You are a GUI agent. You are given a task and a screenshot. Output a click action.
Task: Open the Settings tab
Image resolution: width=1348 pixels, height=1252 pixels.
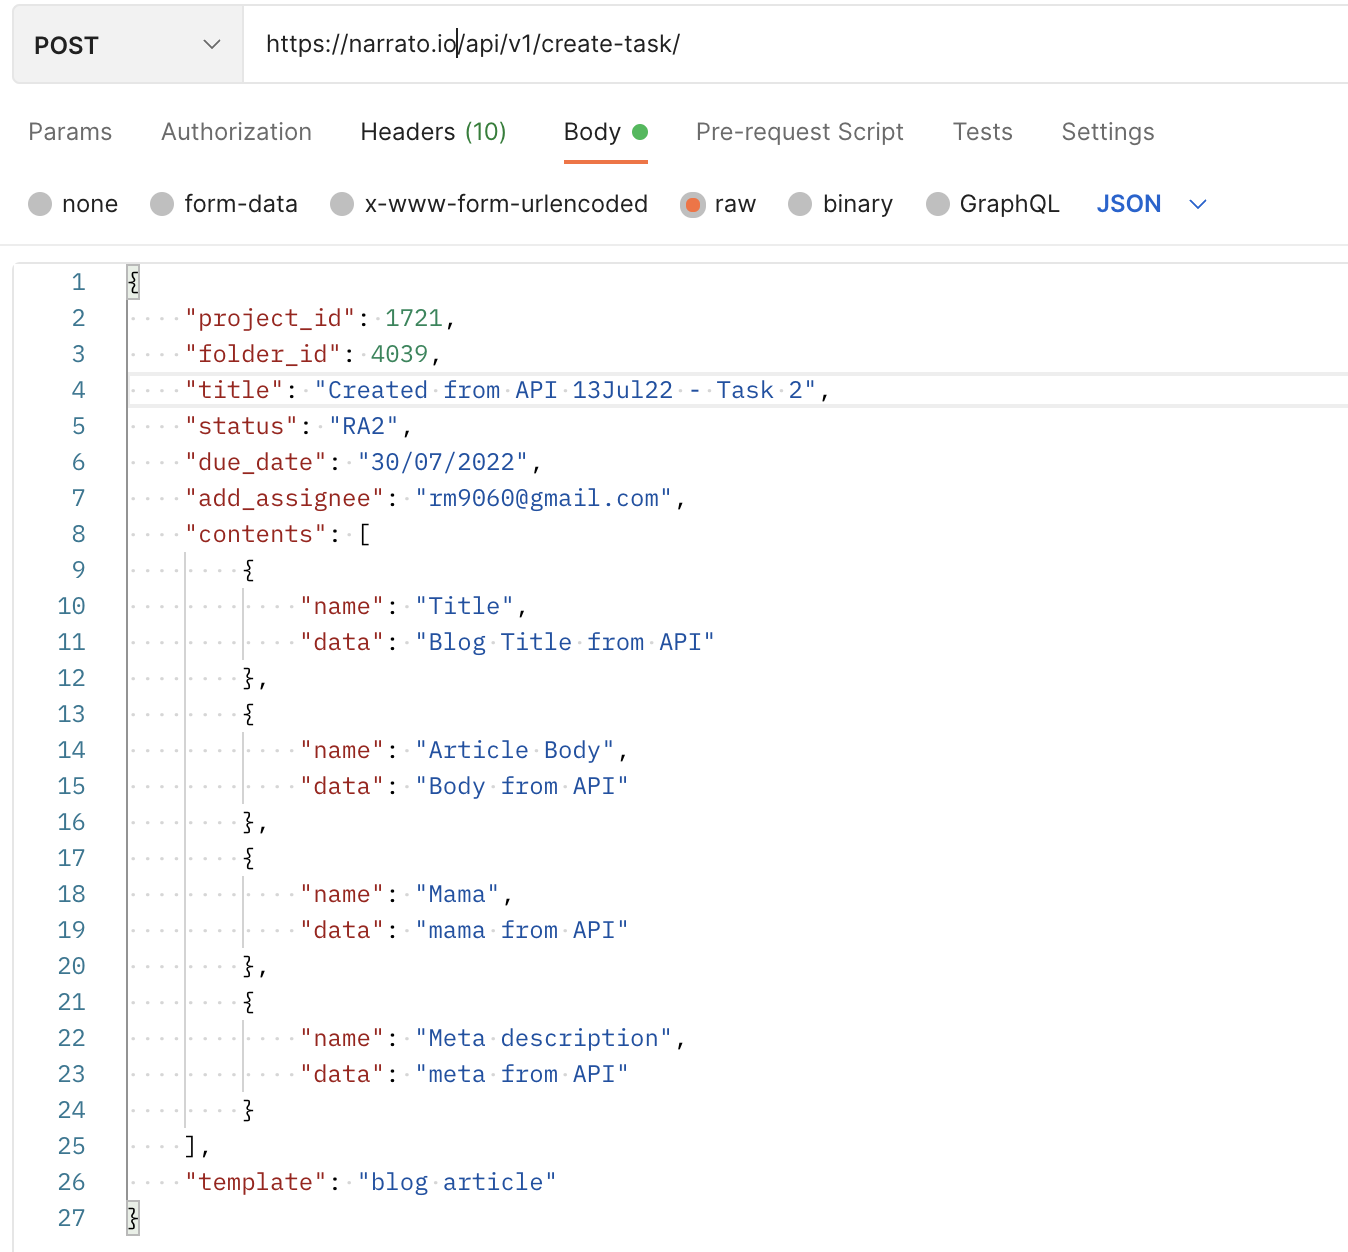tap(1107, 132)
